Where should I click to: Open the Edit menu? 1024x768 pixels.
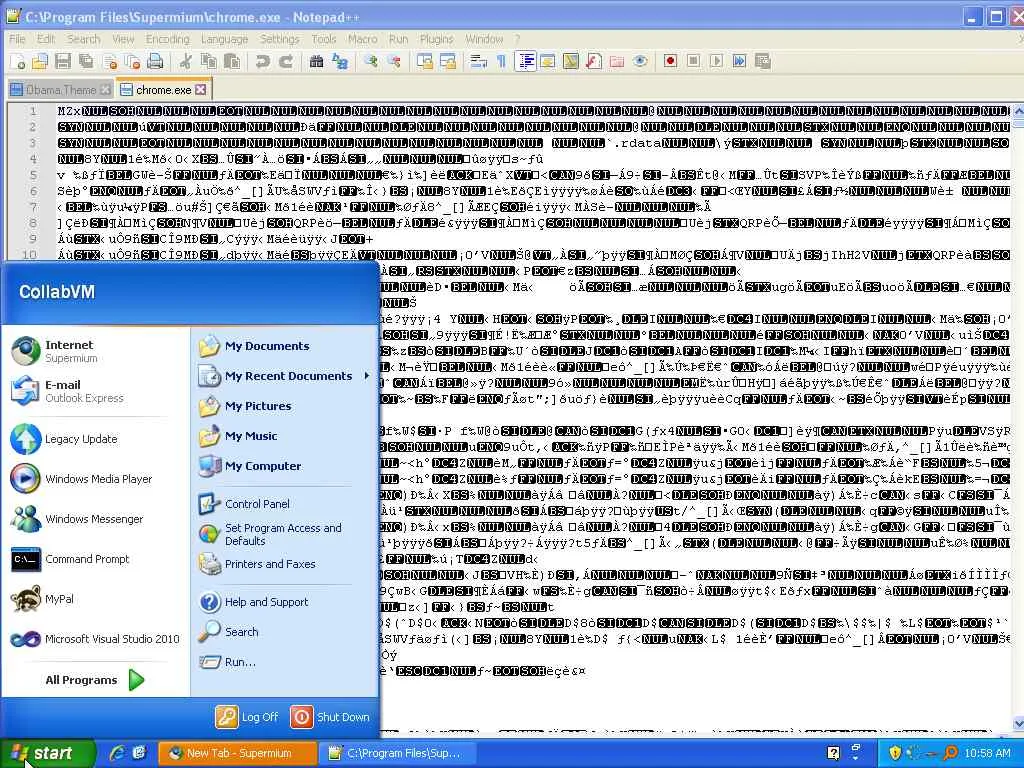tap(46, 39)
